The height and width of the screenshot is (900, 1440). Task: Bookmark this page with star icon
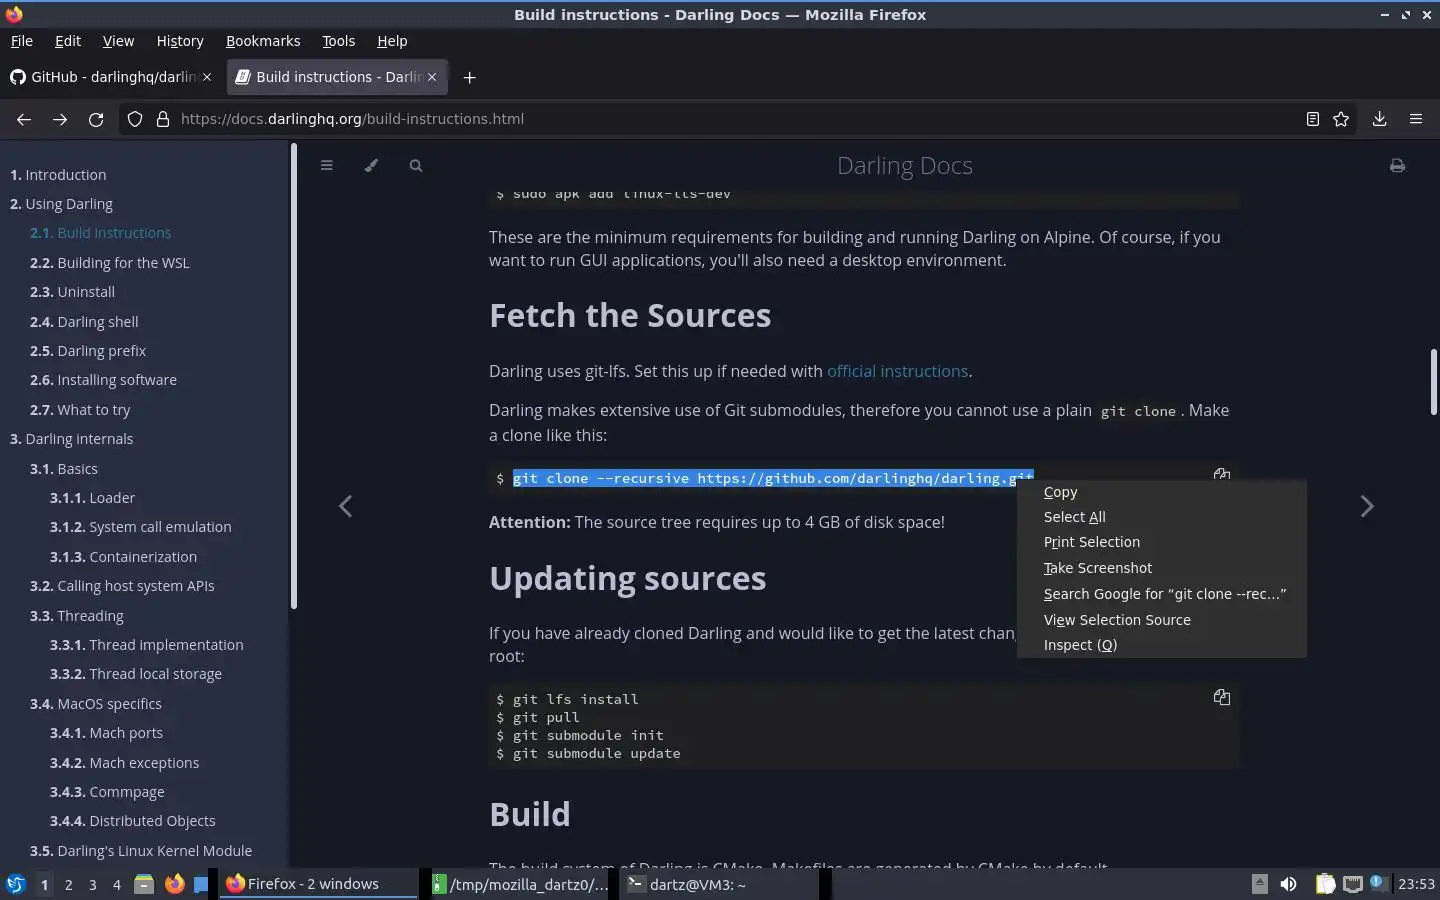[x=1341, y=119]
